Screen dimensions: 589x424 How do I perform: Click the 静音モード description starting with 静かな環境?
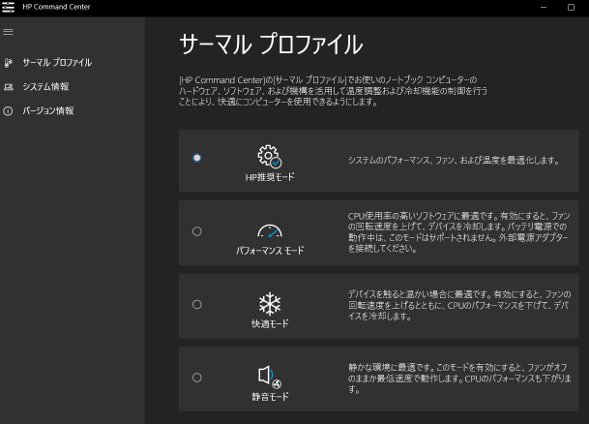pos(459,378)
